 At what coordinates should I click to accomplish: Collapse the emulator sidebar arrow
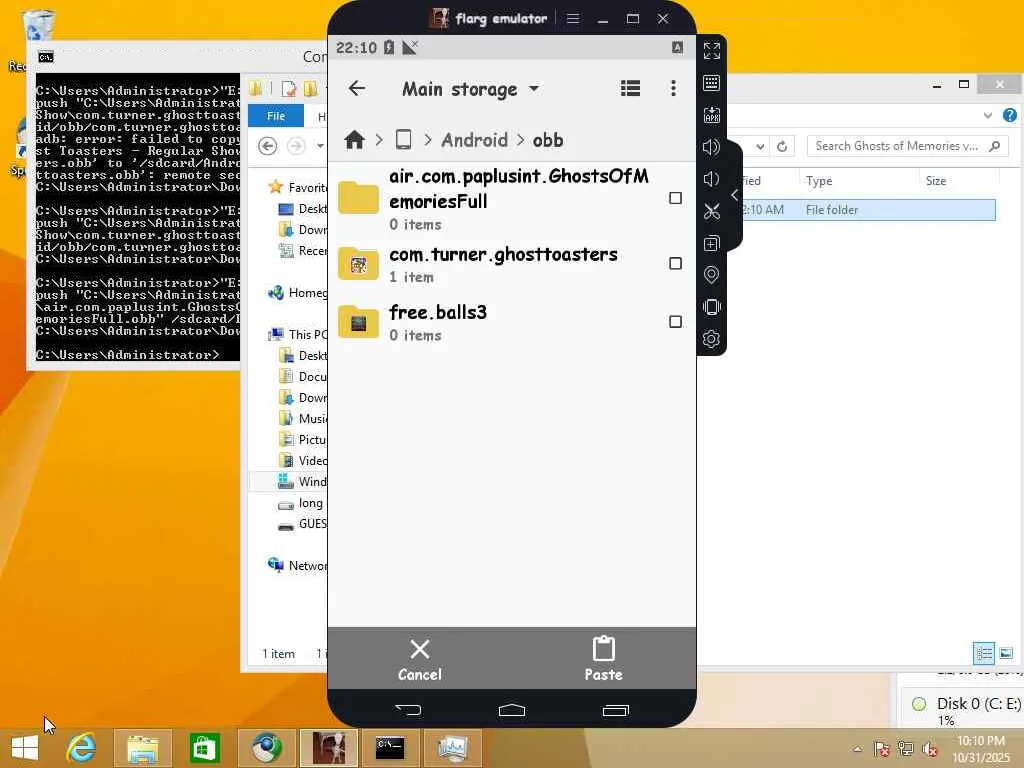coord(735,195)
